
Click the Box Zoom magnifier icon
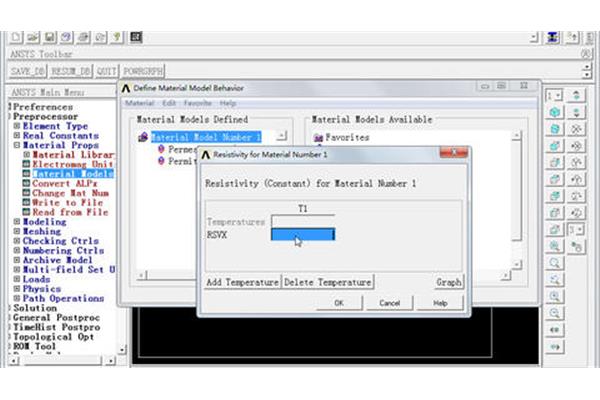(555, 263)
